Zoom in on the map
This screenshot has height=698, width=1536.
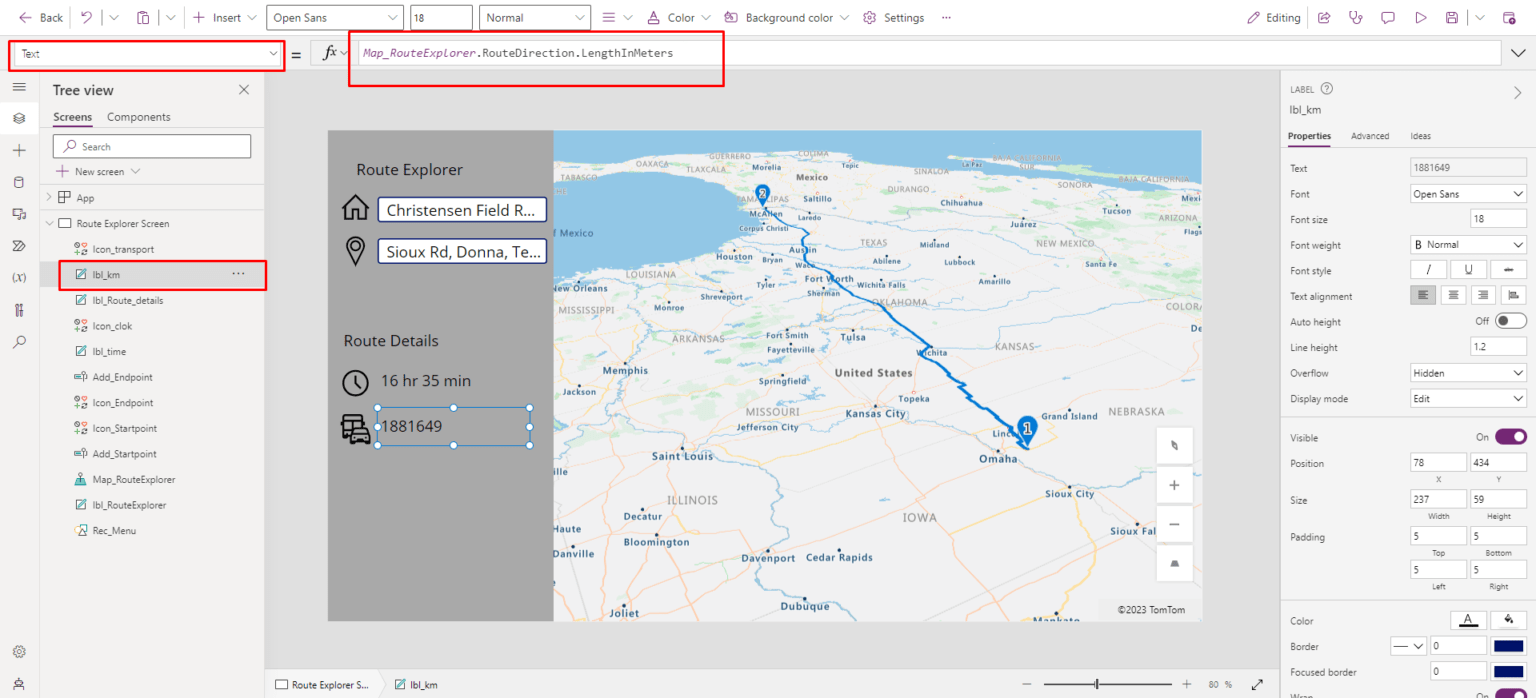coord(1174,485)
